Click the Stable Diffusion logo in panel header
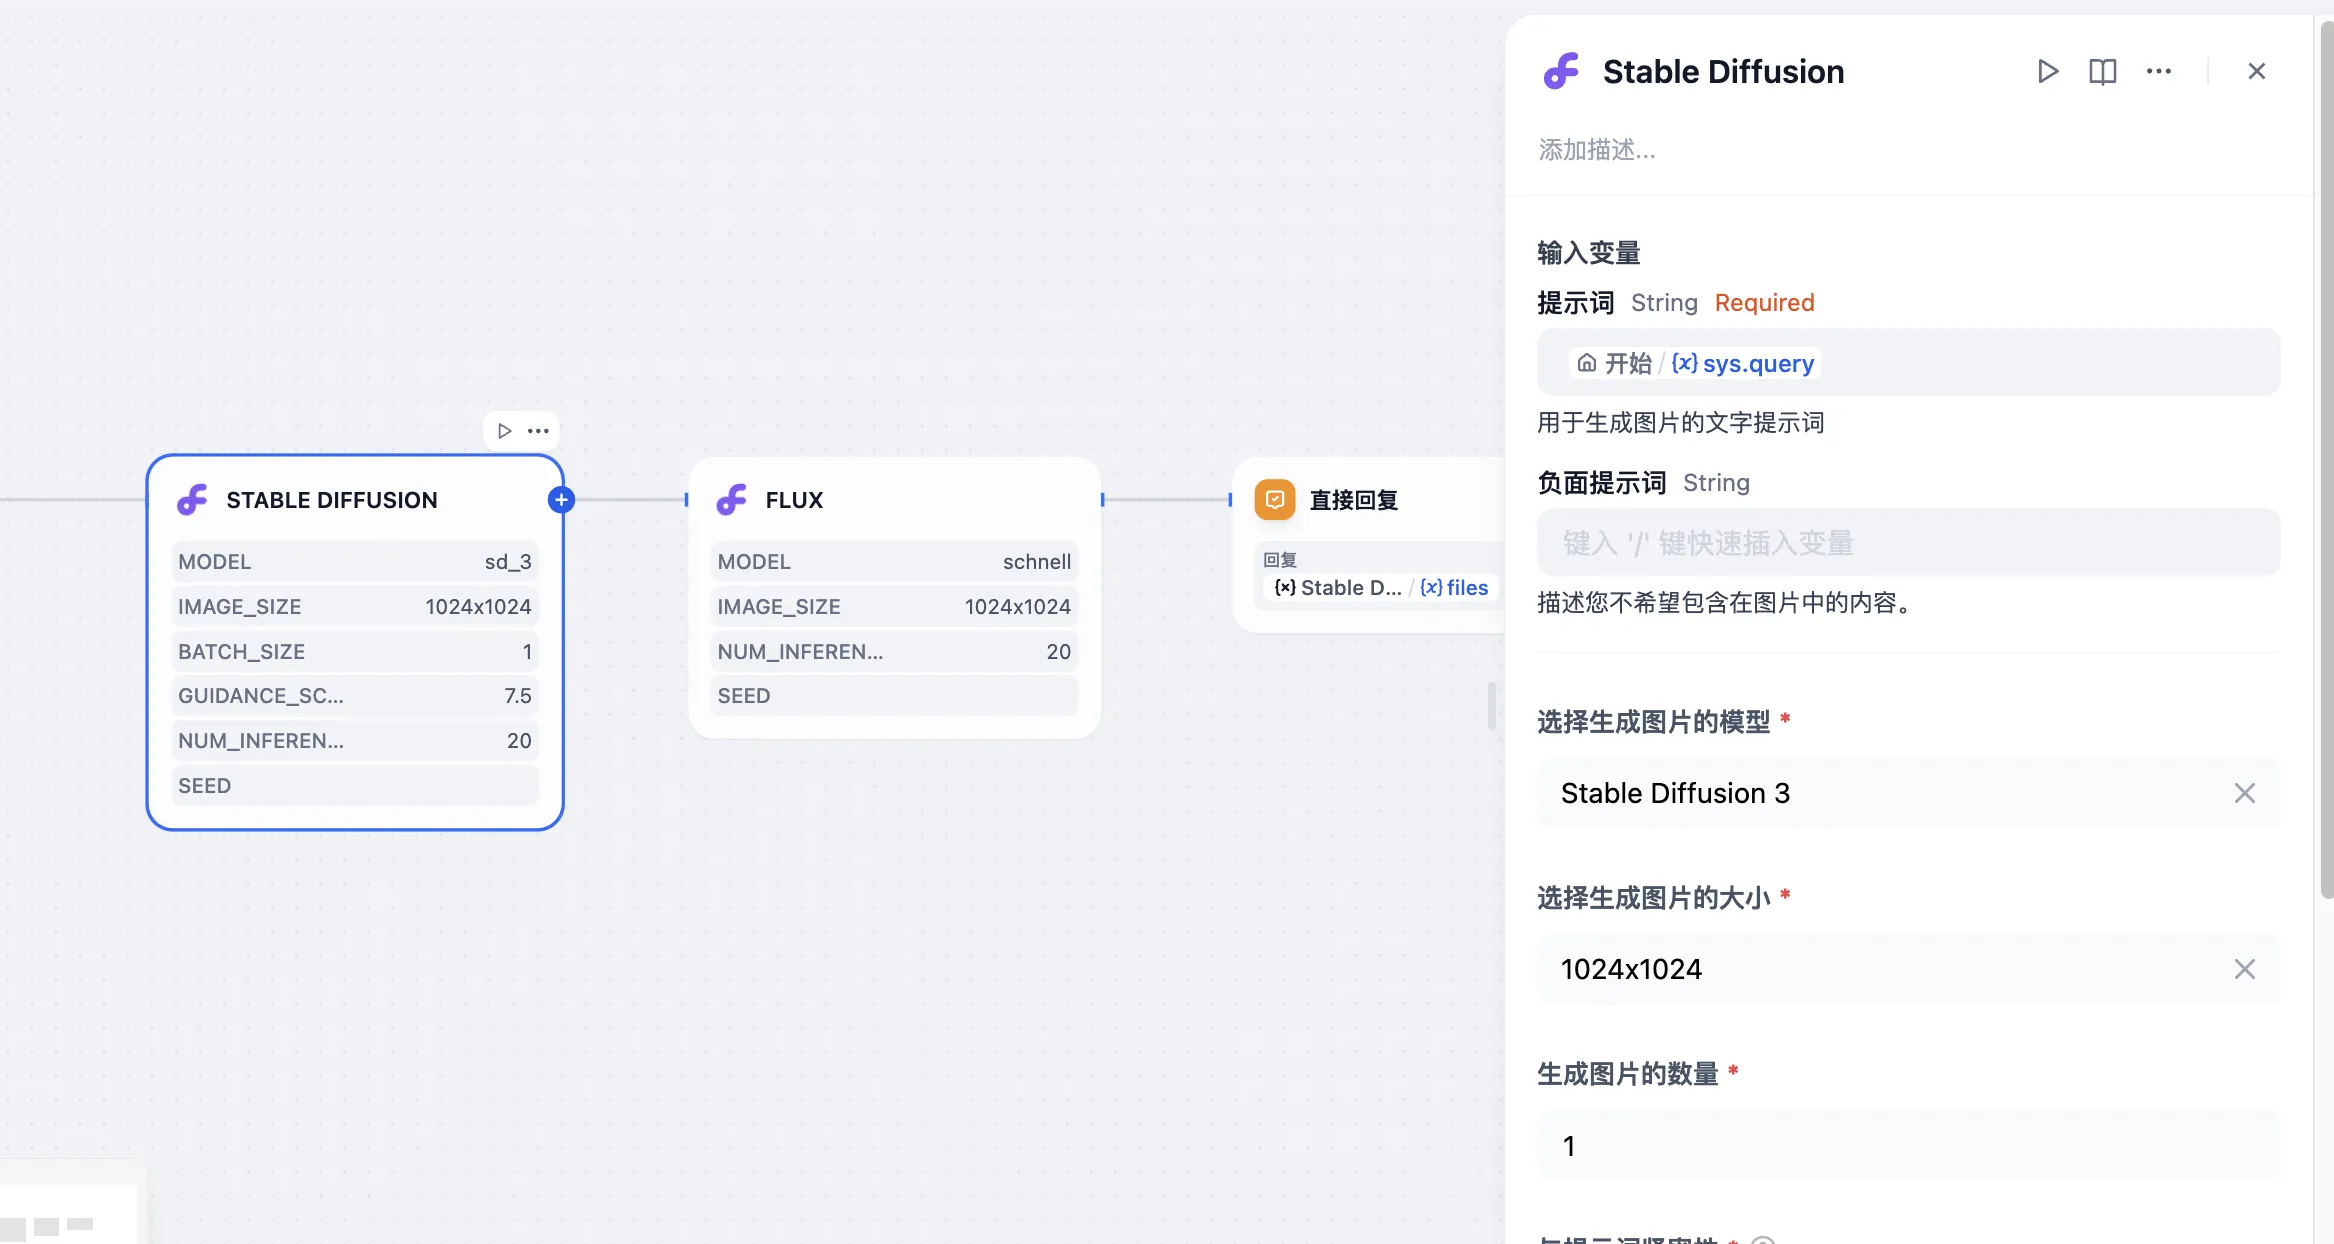 [x=1561, y=71]
